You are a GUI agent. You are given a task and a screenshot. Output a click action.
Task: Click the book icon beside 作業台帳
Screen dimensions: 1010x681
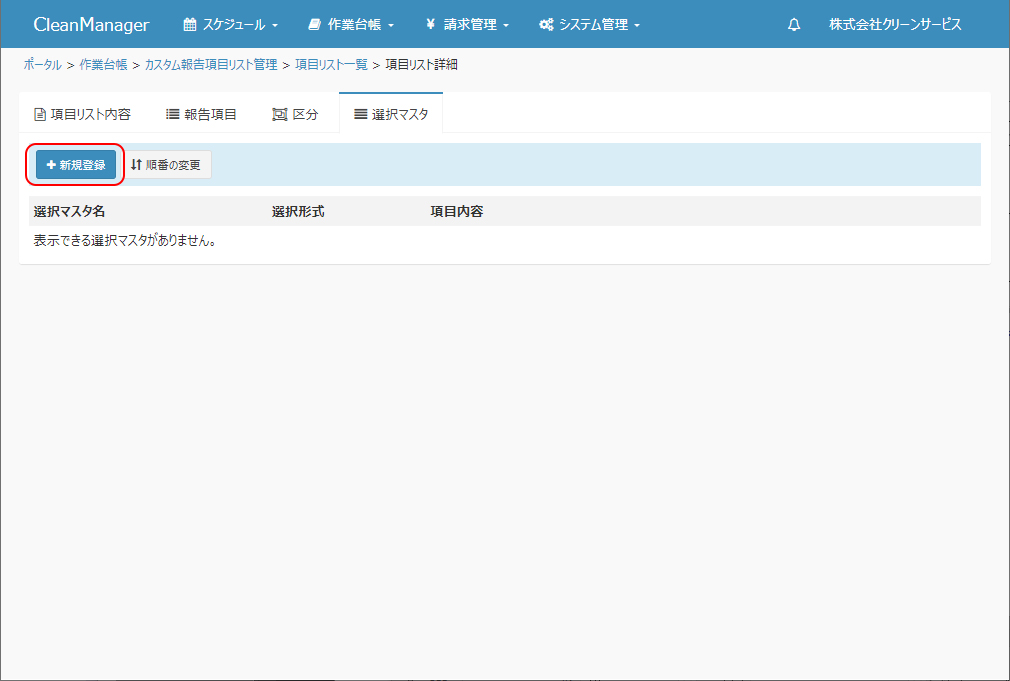[x=315, y=25]
